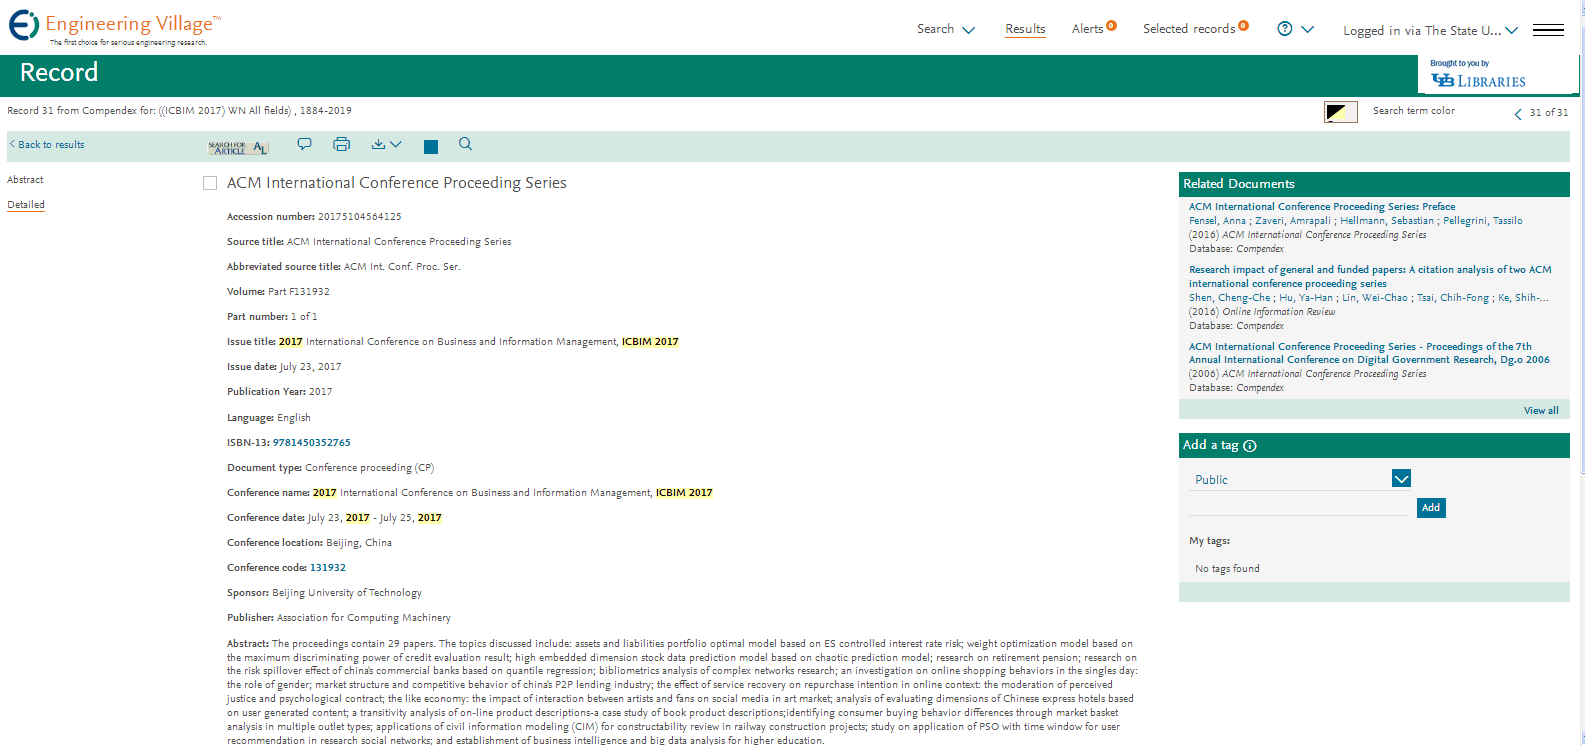Screen dimensions: 1585x745
Task: Switch to the Abstract view
Action: [x=25, y=180]
